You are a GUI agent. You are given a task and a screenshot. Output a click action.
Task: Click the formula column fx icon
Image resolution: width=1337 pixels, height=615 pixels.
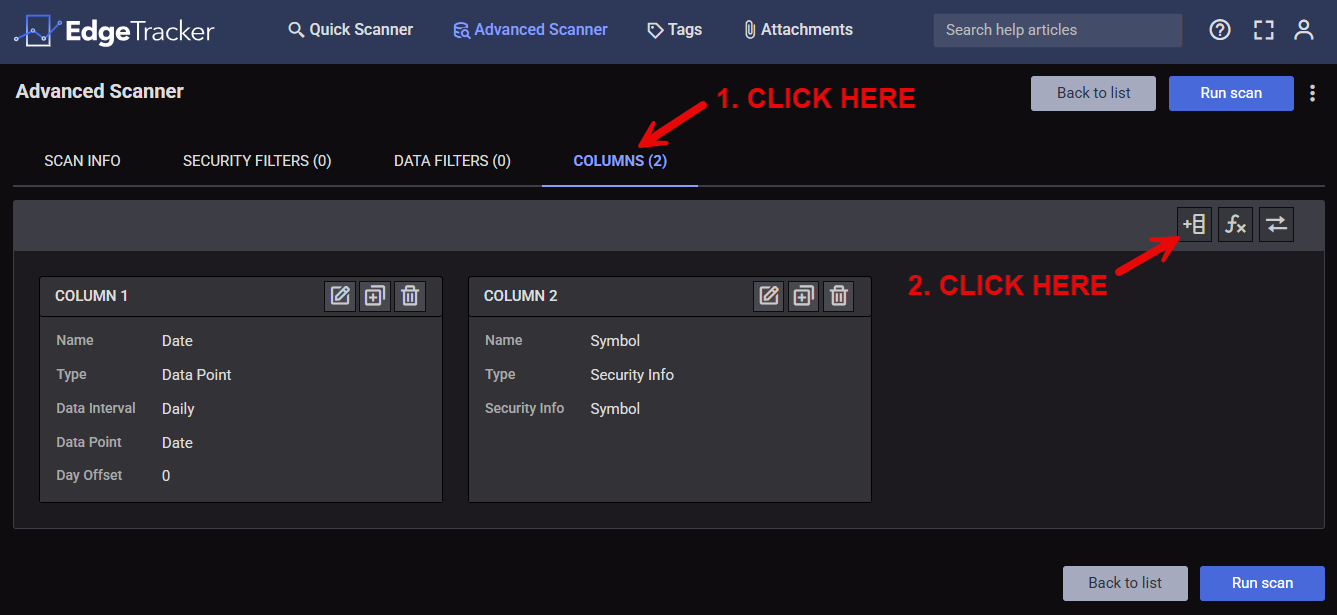point(1235,225)
